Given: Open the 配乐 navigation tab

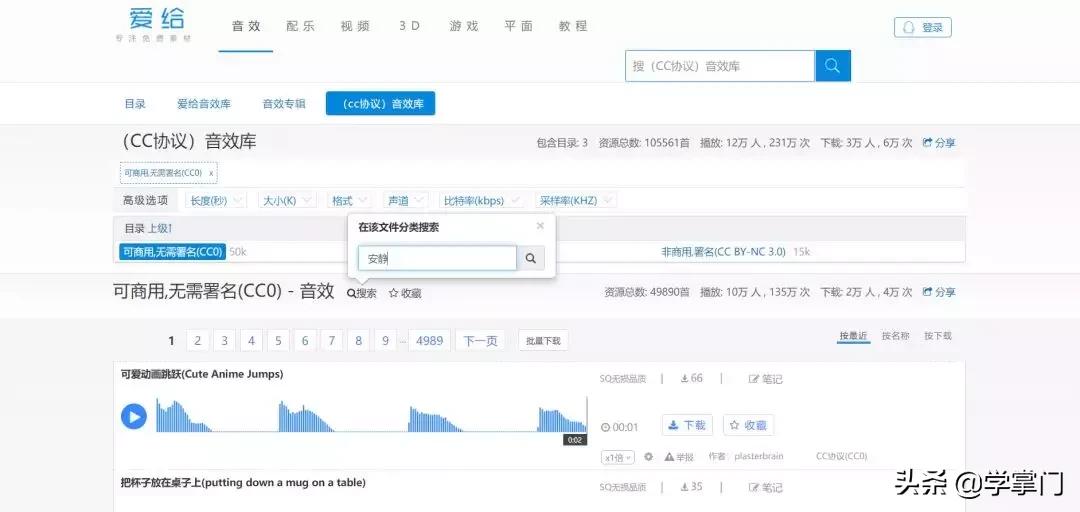Looking at the screenshot, I should click(x=300, y=26).
